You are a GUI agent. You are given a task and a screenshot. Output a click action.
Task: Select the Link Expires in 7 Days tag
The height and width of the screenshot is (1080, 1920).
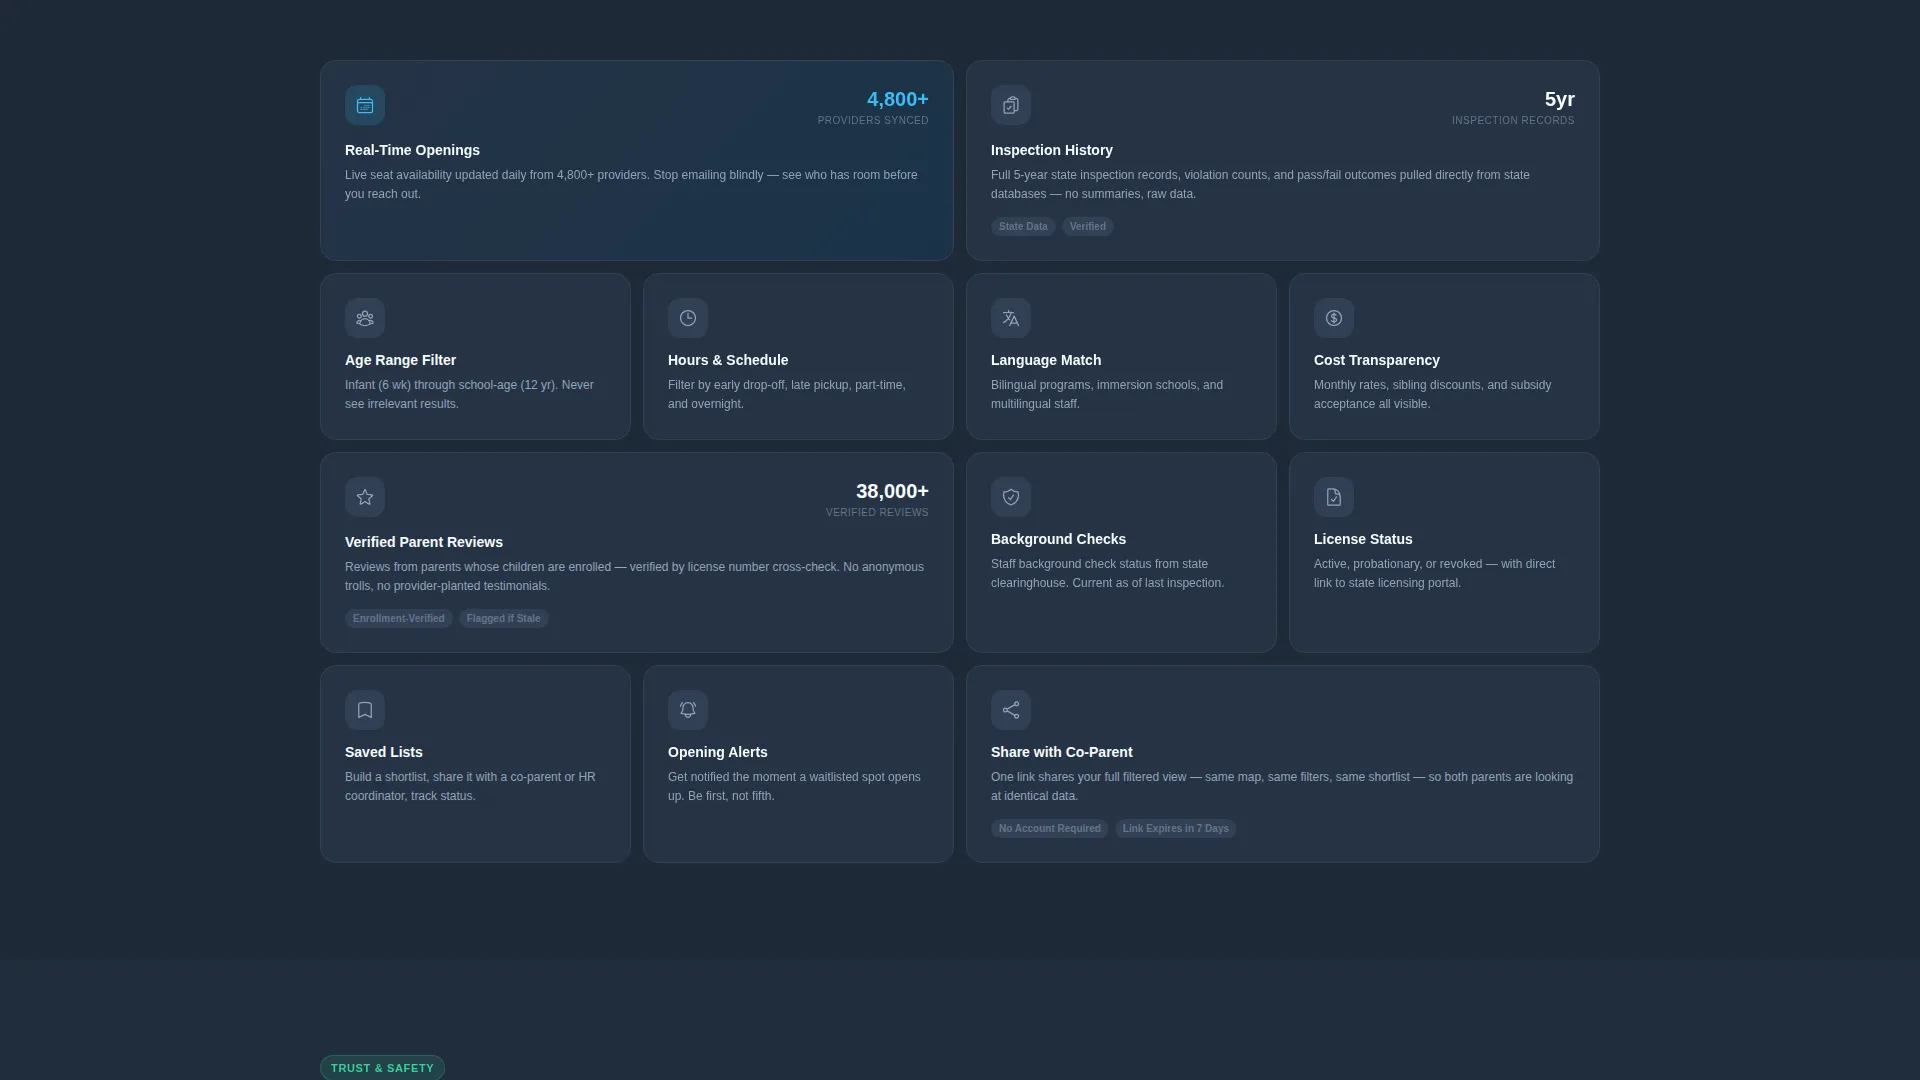tap(1176, 829)
